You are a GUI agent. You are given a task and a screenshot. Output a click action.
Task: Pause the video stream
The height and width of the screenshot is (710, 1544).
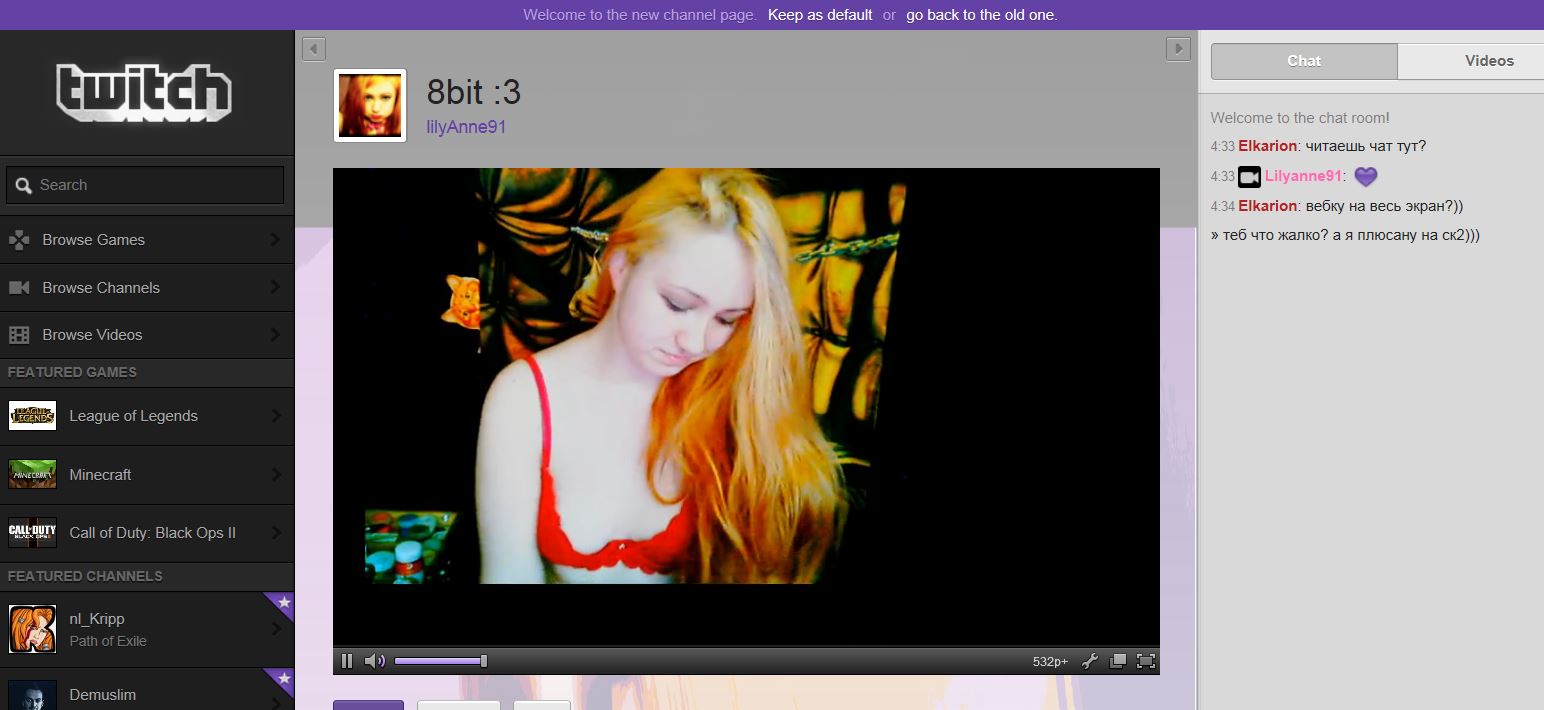347,661
